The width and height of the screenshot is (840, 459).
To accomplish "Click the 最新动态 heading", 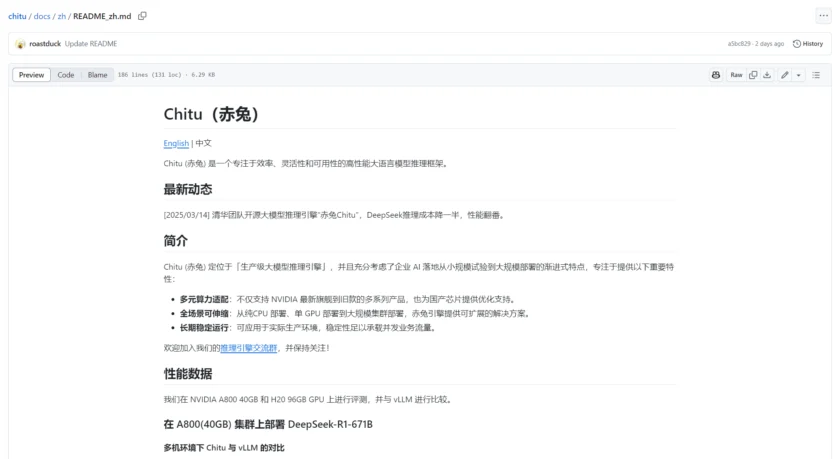I will pyautogui.click(x=188, y=190).
